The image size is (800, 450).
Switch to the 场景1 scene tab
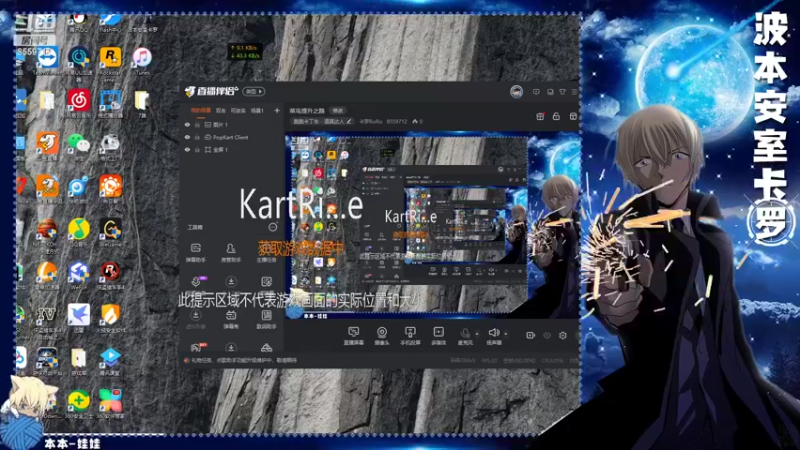(x=257, y=110)
